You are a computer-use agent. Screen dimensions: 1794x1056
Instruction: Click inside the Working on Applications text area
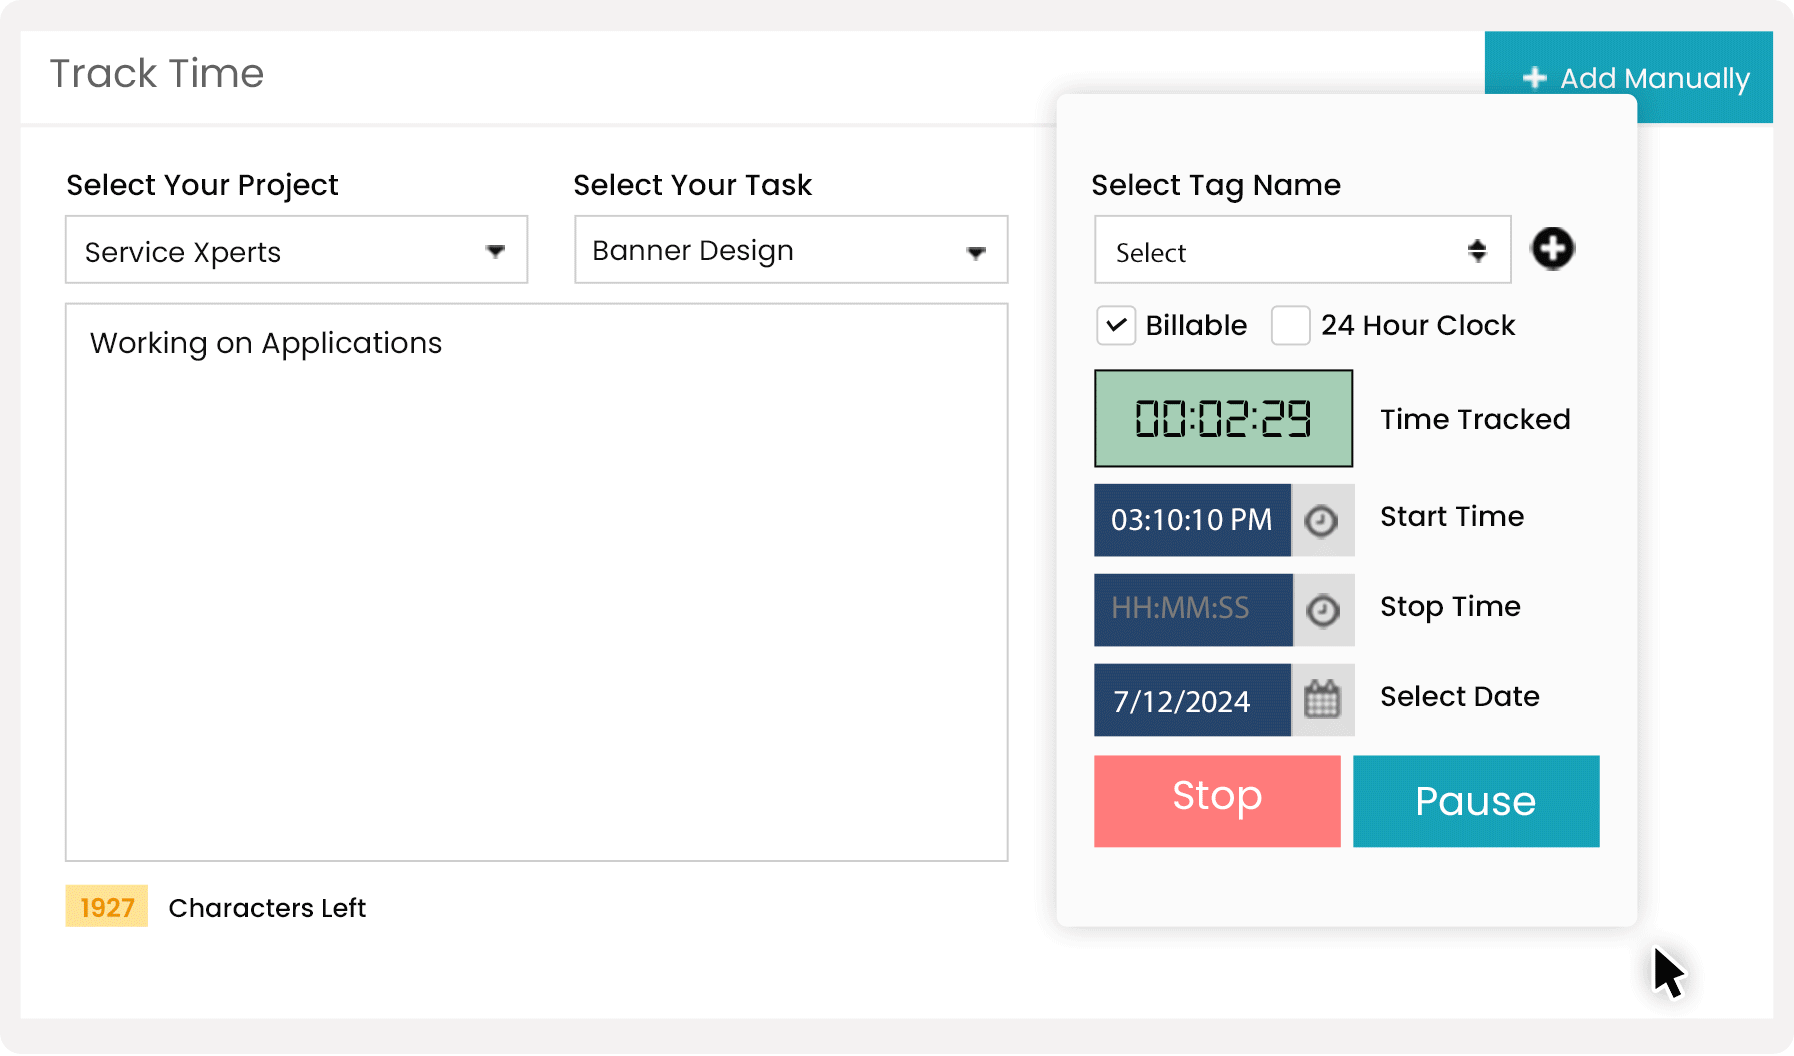point(536,580)
